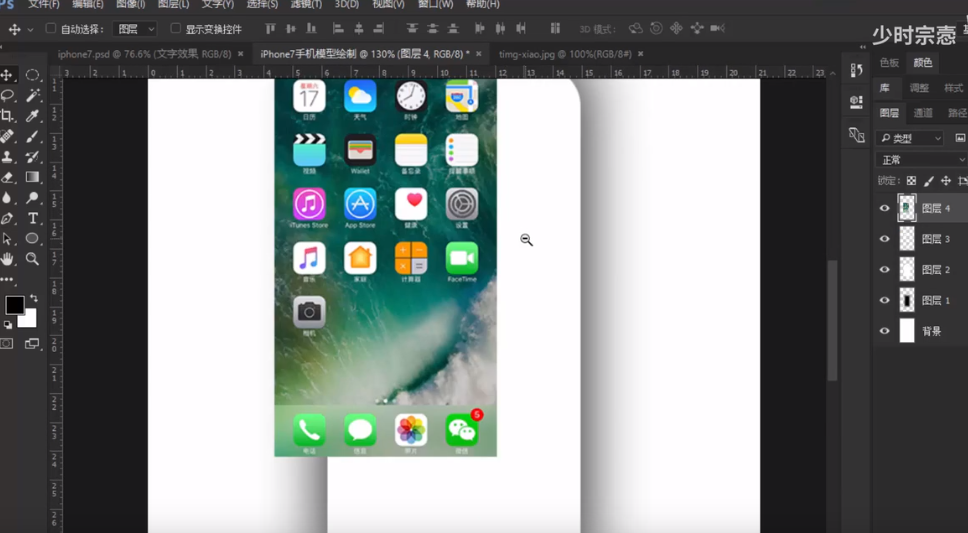Hide 图层 1 with its eye icon

[885, 300]
